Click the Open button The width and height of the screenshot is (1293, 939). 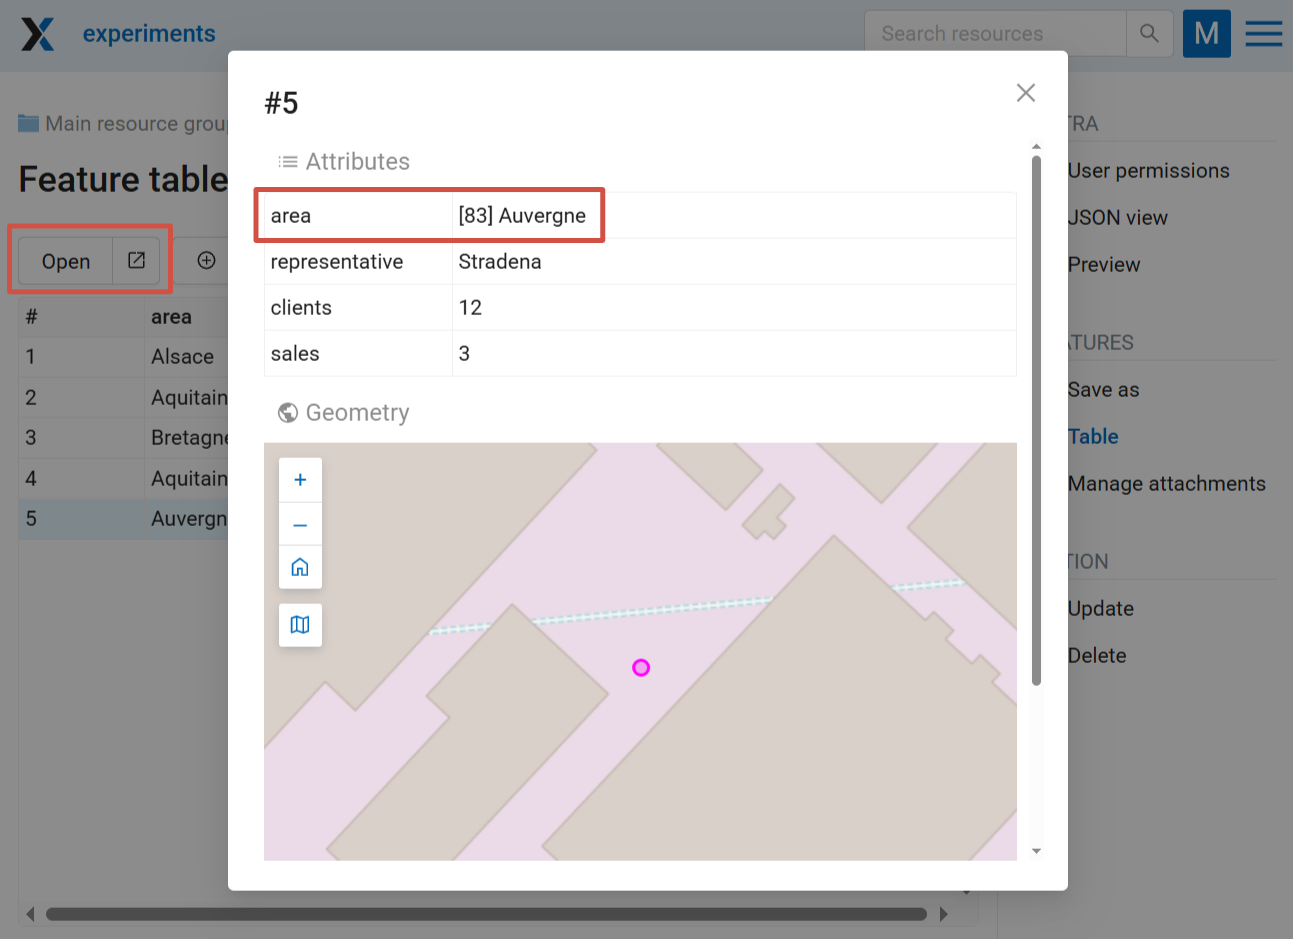click(66, 261)
